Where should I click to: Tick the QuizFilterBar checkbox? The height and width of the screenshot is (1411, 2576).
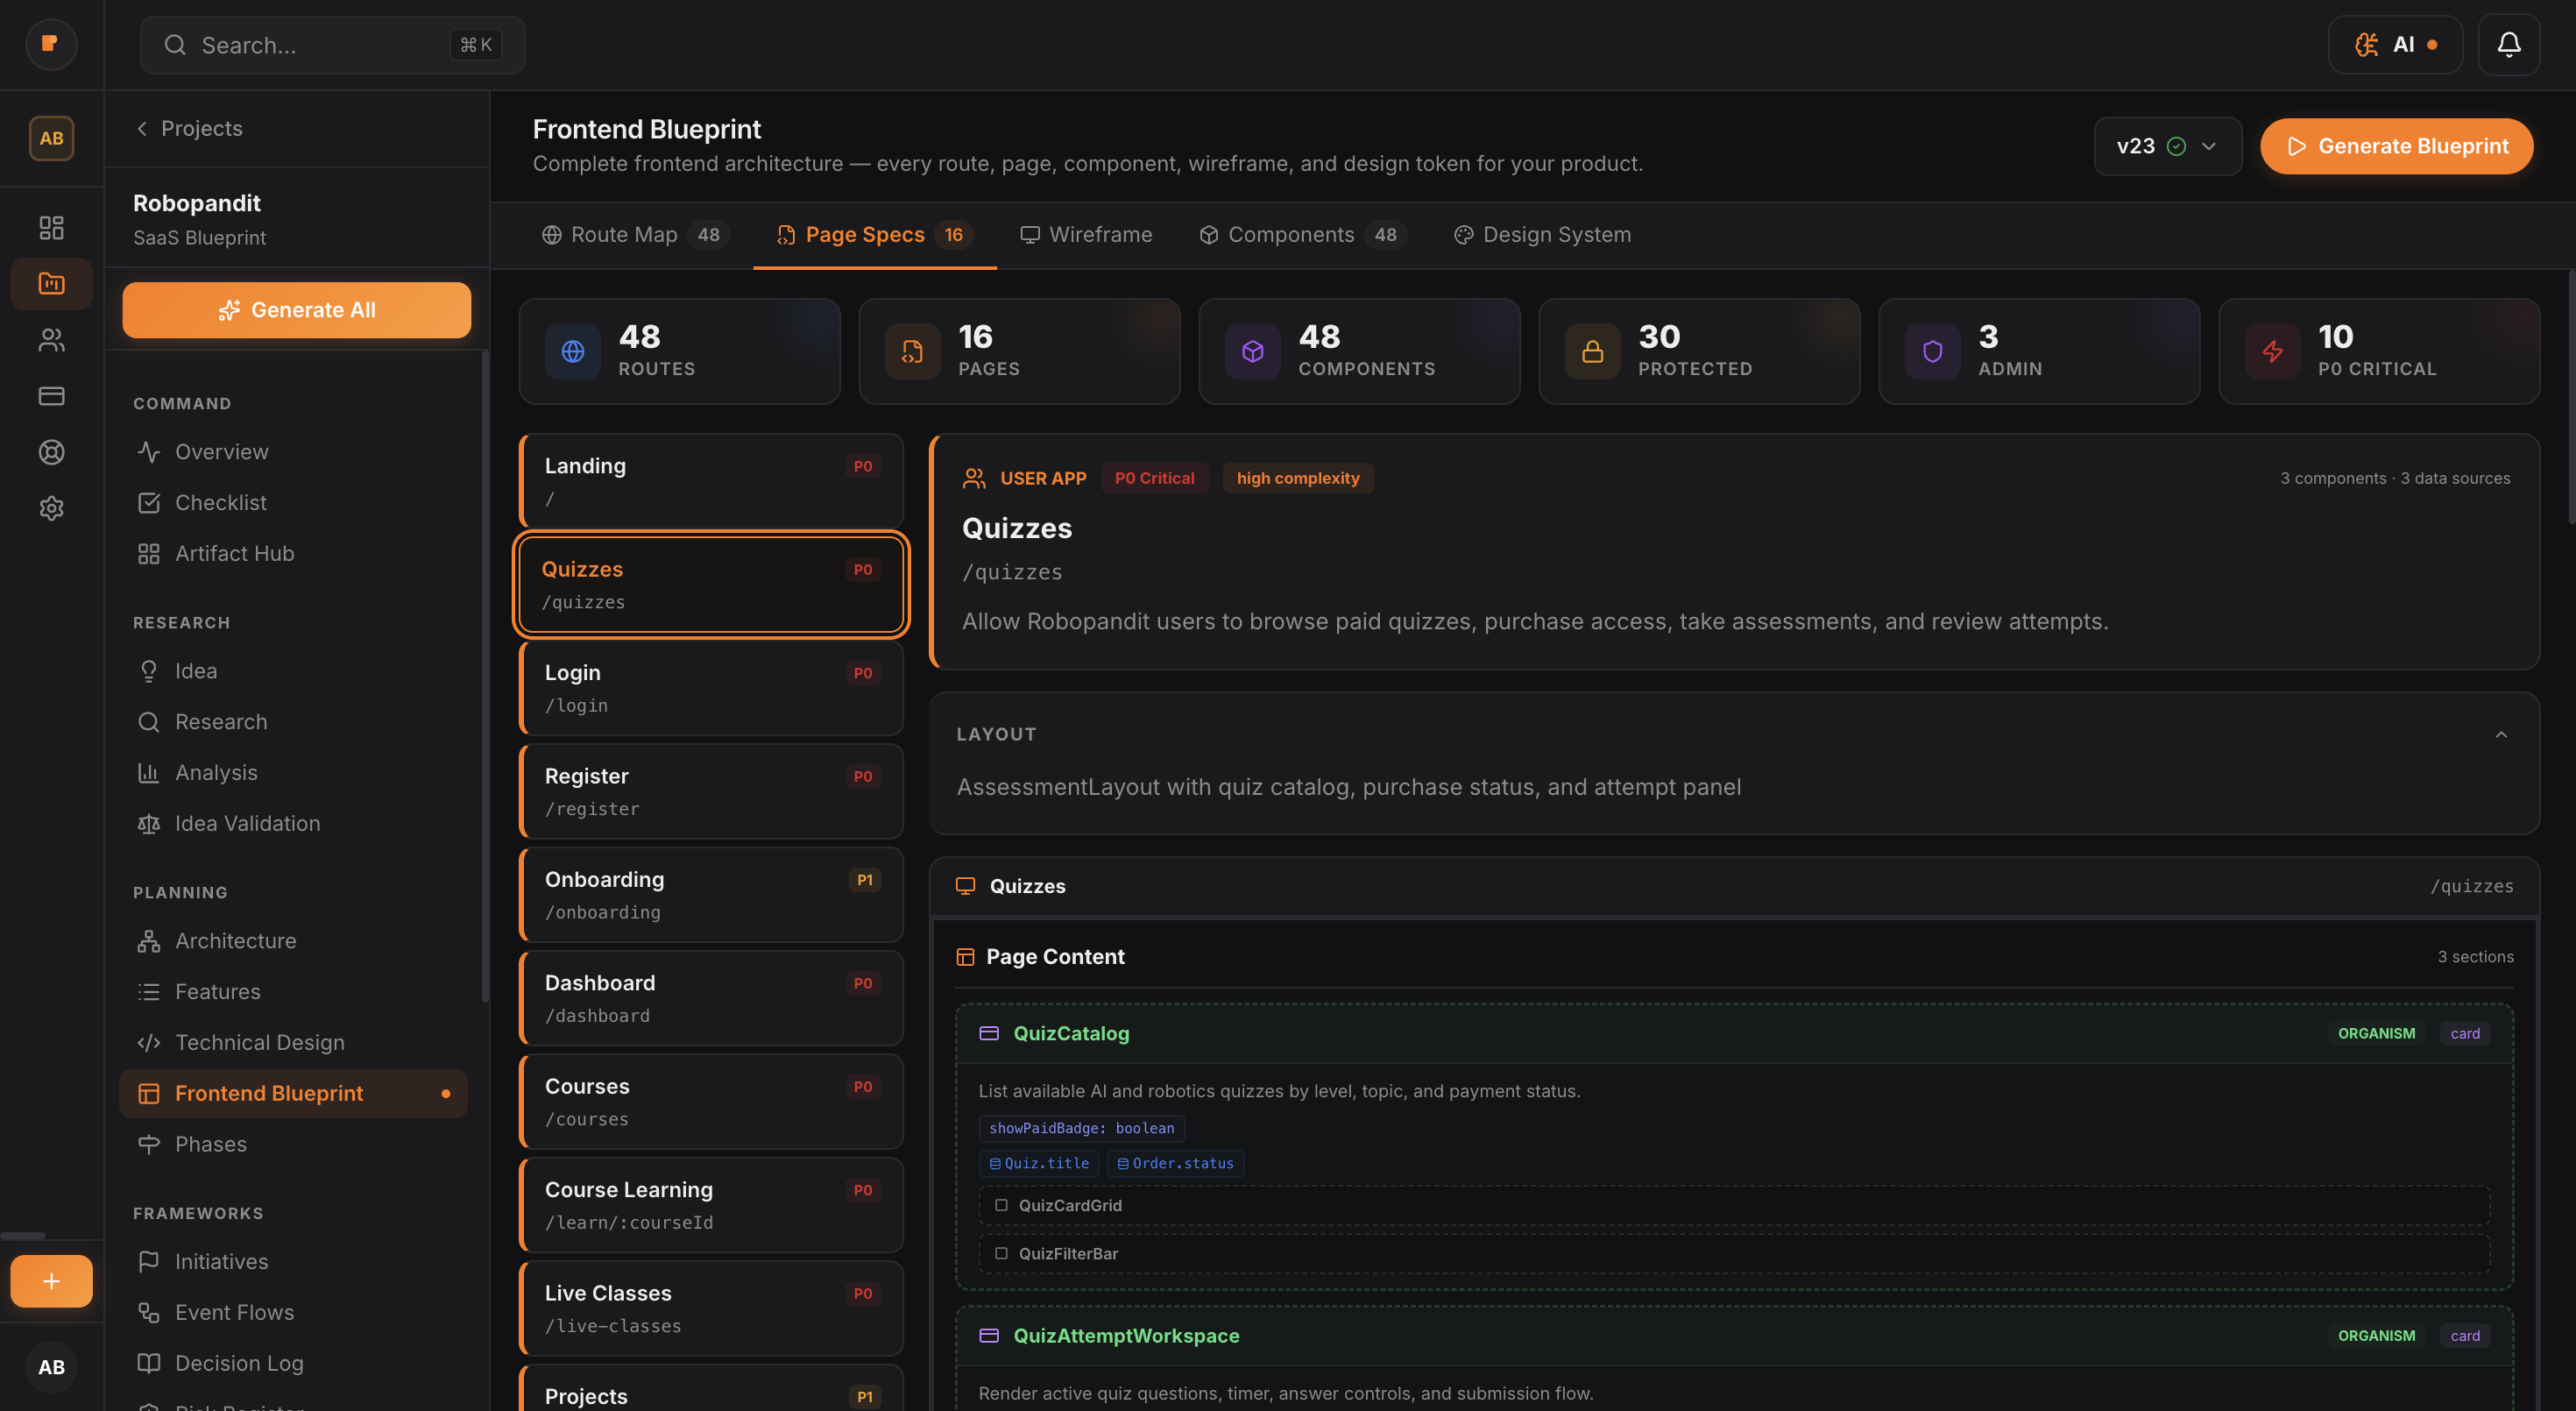pos(1001,1253)
